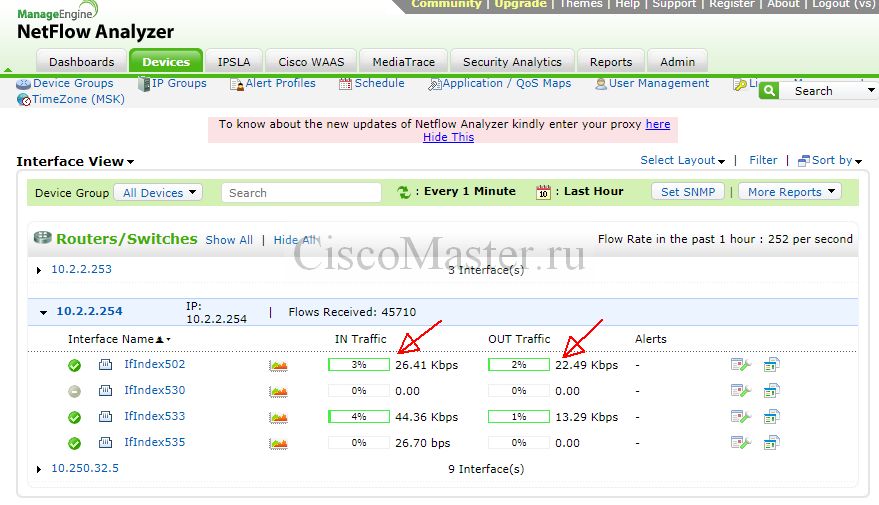Screen dimensions: 879x505
Task: Expand the 10.250.32.5 device row
Action: pos(39,469)
